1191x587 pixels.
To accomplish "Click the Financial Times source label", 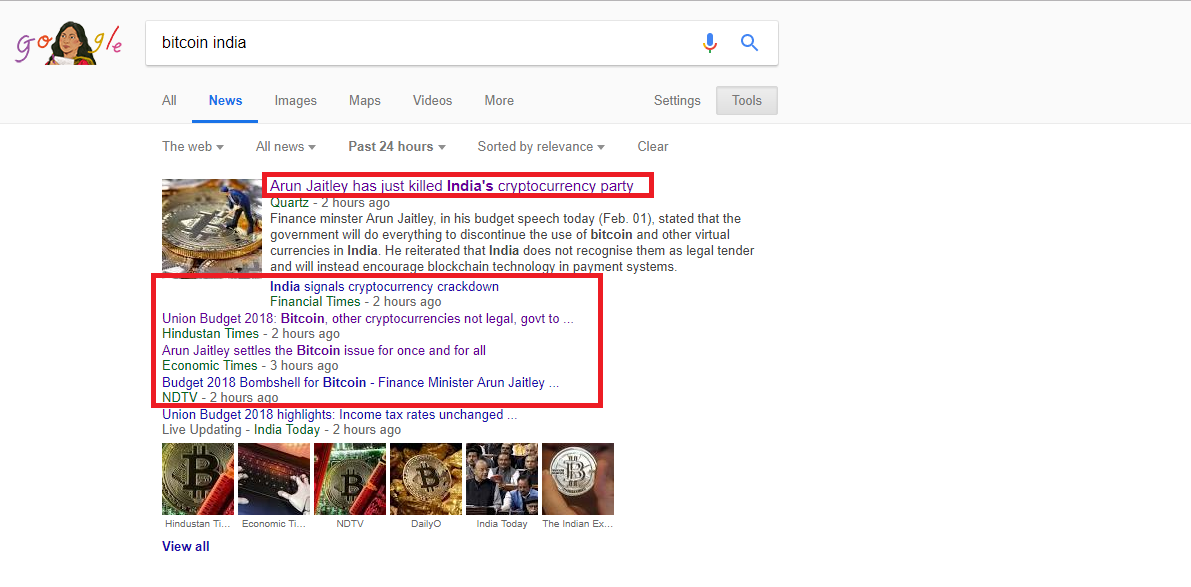I will click(315, 301).
